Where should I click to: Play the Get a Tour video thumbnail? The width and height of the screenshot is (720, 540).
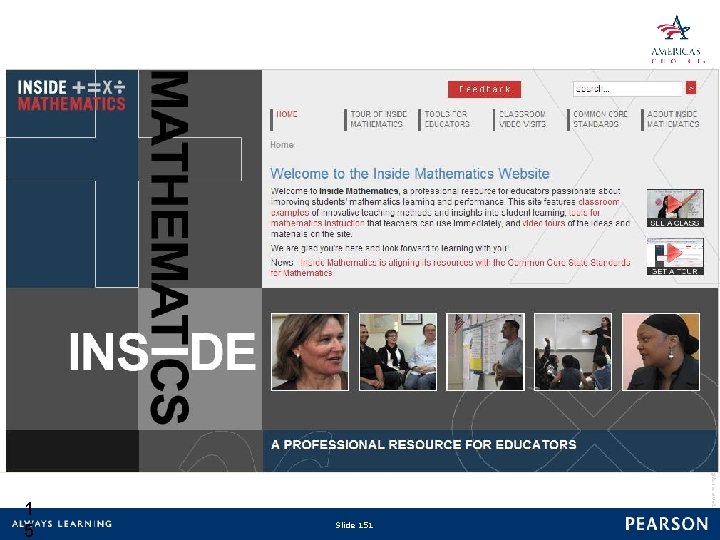675,257
